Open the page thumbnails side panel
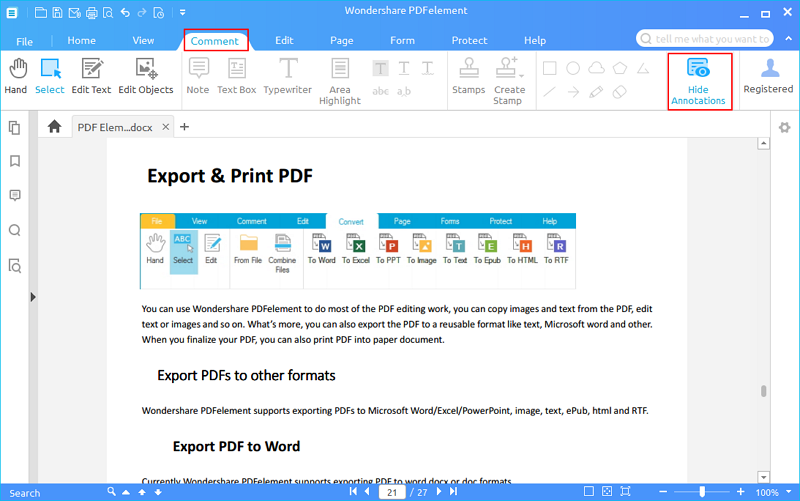This screenshot has height=501, width=800. [x=15, y=128]
